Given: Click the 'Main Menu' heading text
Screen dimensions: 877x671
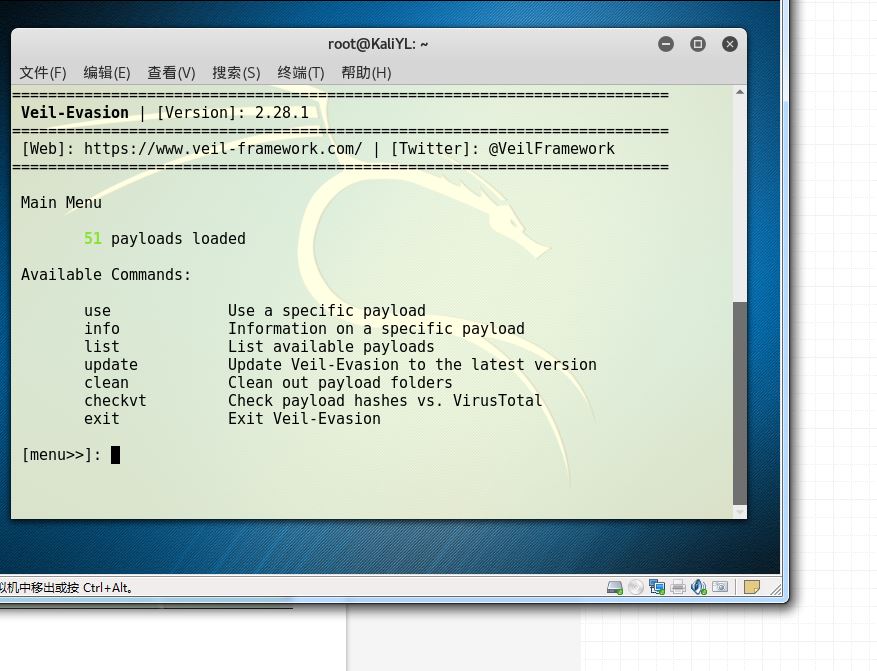Looking at the screenshot, I should point(61,202).
